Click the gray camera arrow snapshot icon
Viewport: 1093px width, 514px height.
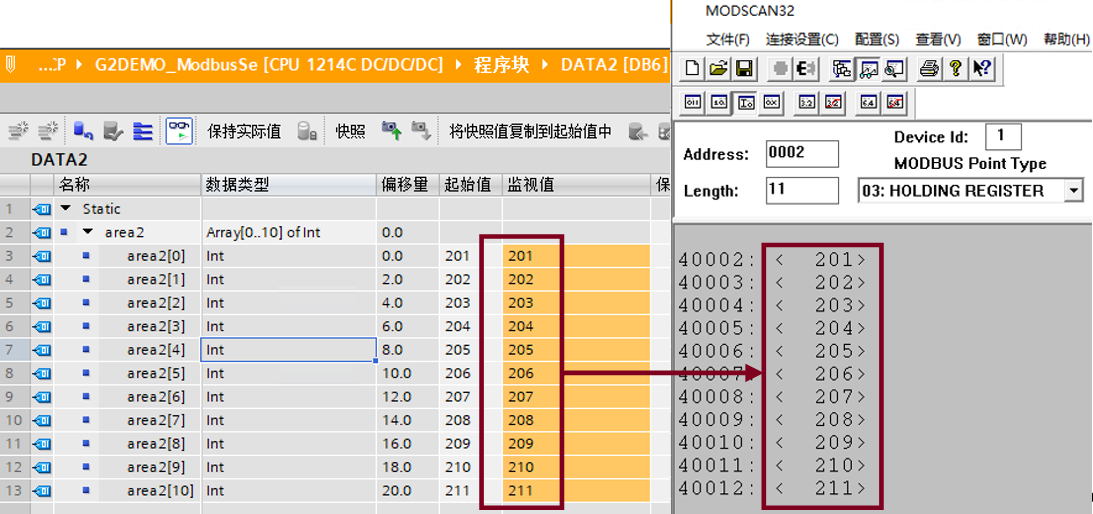click(420, 130)
